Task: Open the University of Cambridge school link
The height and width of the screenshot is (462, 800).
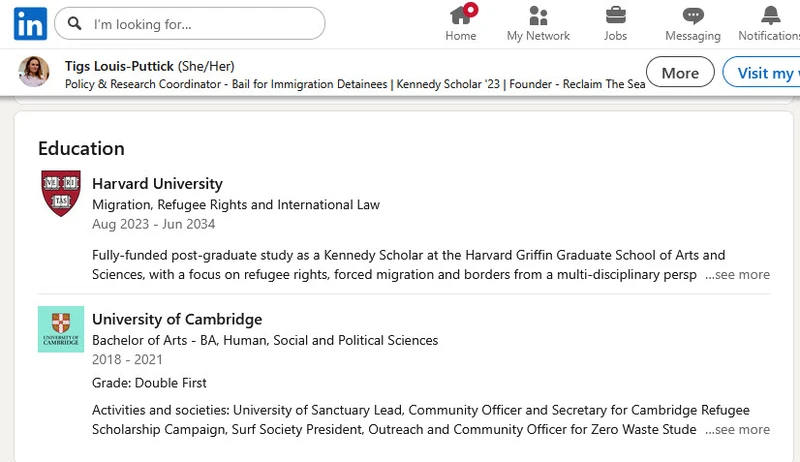Action: [x=177, y=320]
